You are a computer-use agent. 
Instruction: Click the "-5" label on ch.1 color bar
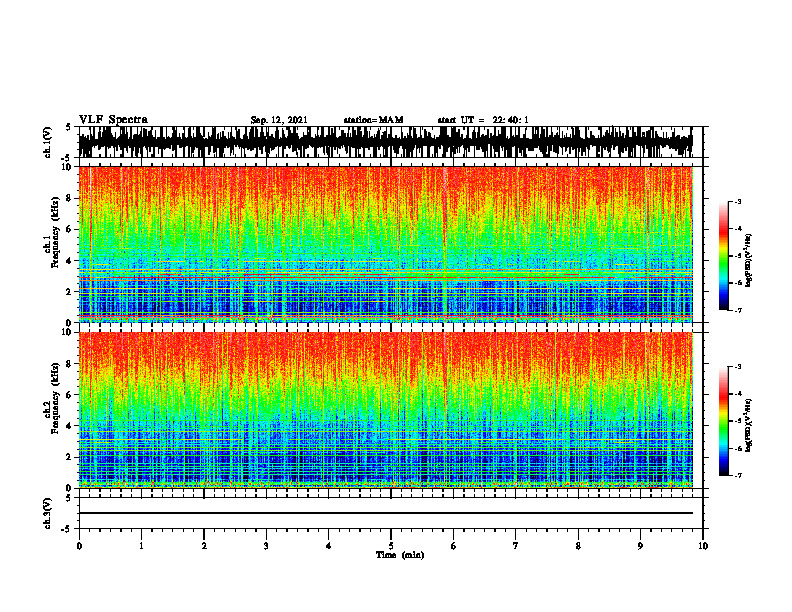pos(738,256)
